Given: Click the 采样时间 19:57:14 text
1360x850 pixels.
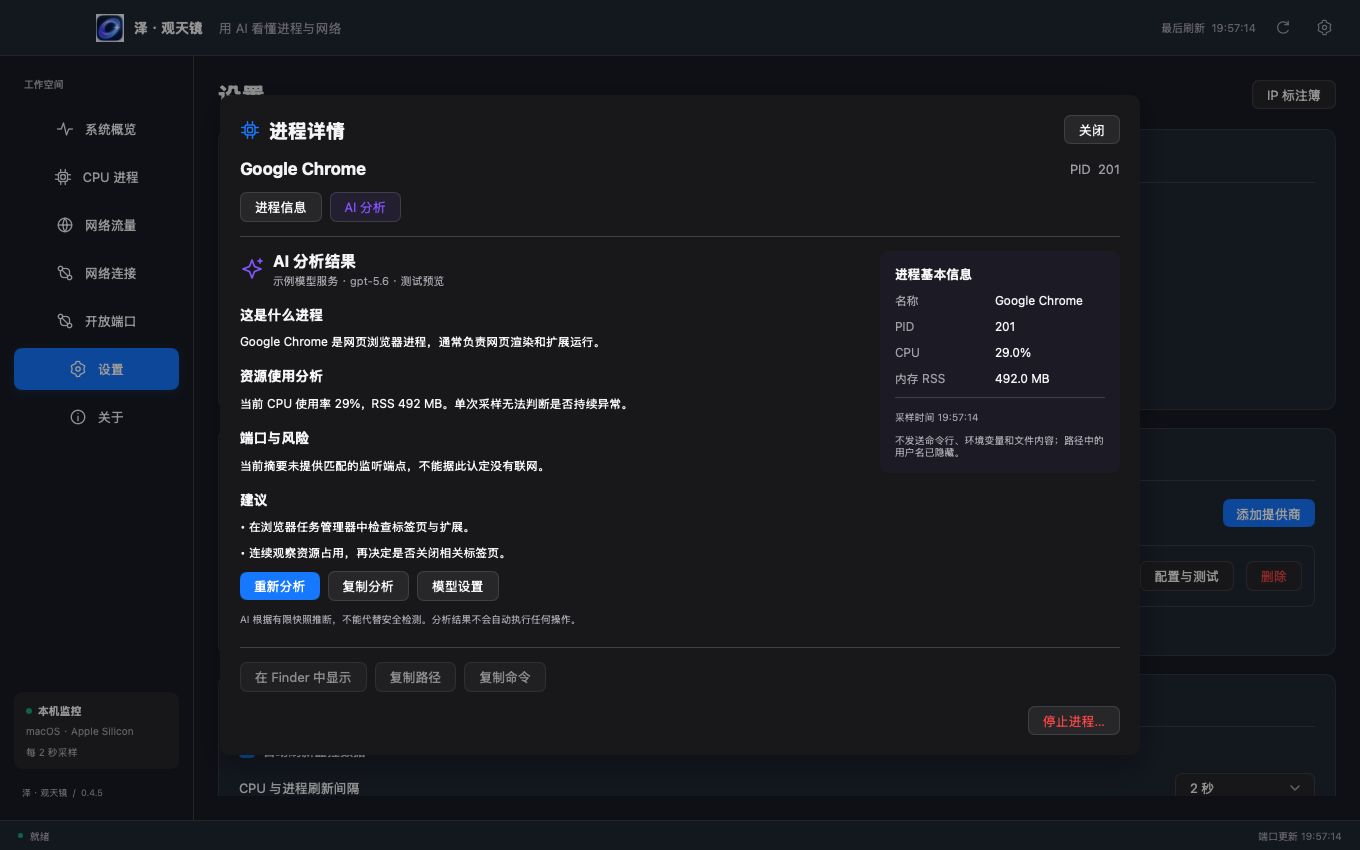Looking at the screenshot, I should pos(937,417).
